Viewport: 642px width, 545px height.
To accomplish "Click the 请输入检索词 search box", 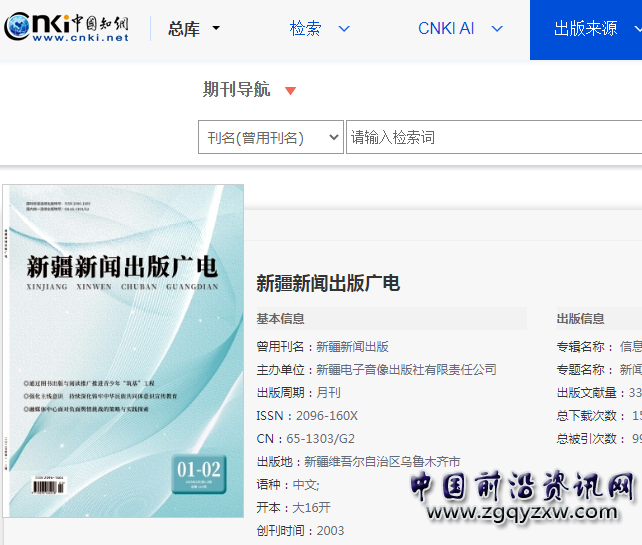I will click(493, 138).
